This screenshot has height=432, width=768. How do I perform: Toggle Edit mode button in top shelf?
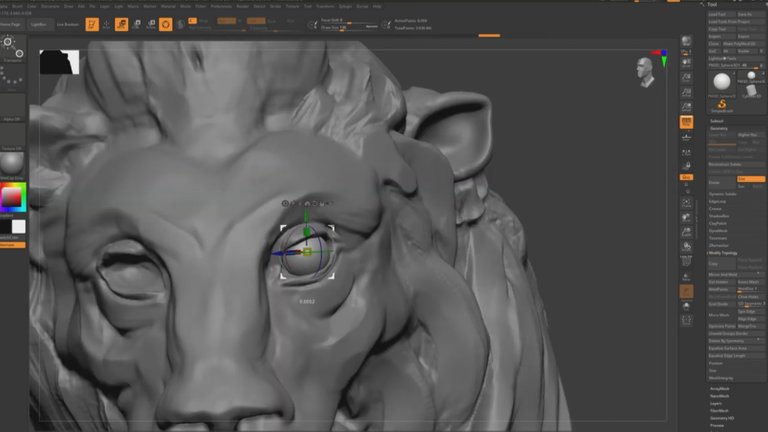tap(92, 24)
